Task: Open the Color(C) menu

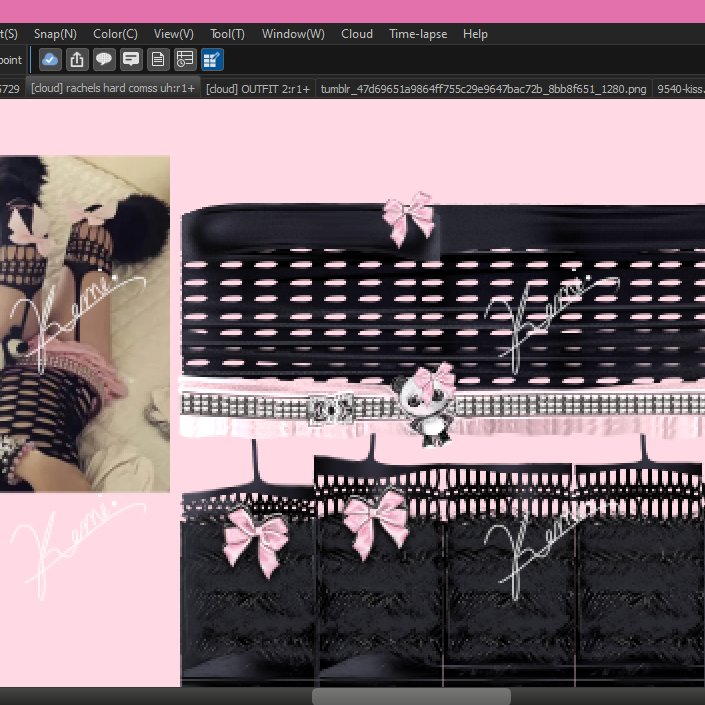Action: coord(115,34)
